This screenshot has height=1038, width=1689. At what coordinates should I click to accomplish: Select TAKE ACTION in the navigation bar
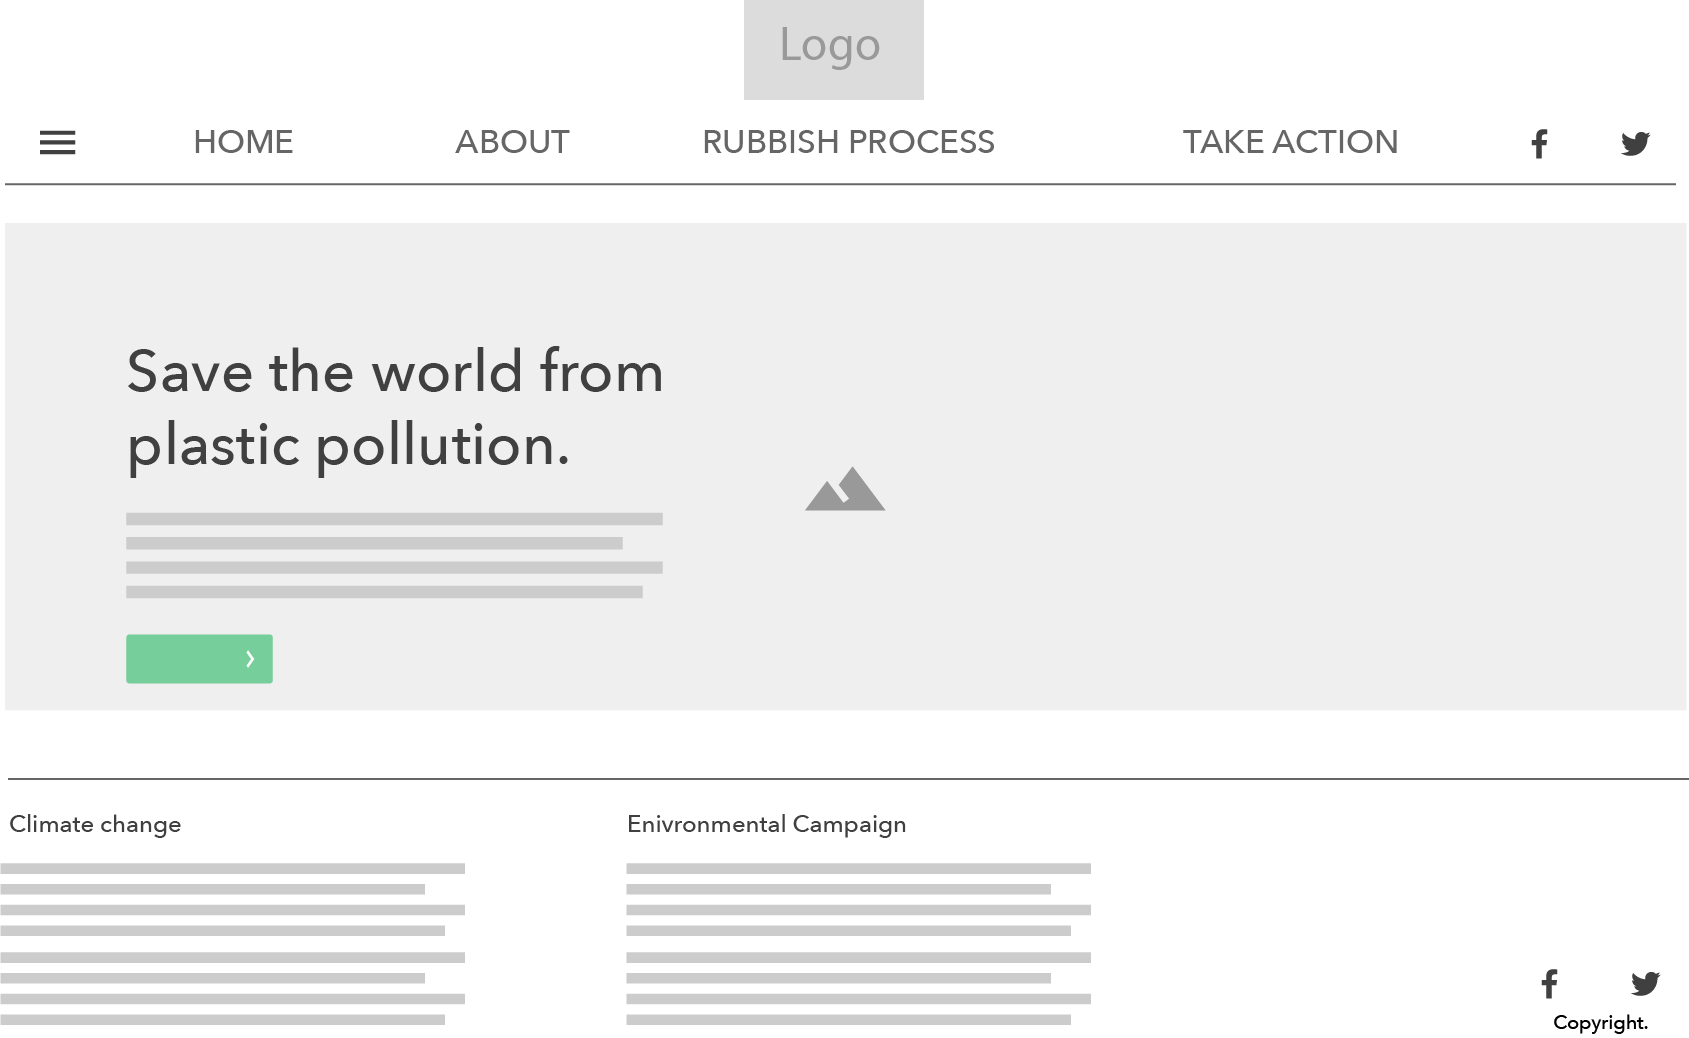point(1290,142)
